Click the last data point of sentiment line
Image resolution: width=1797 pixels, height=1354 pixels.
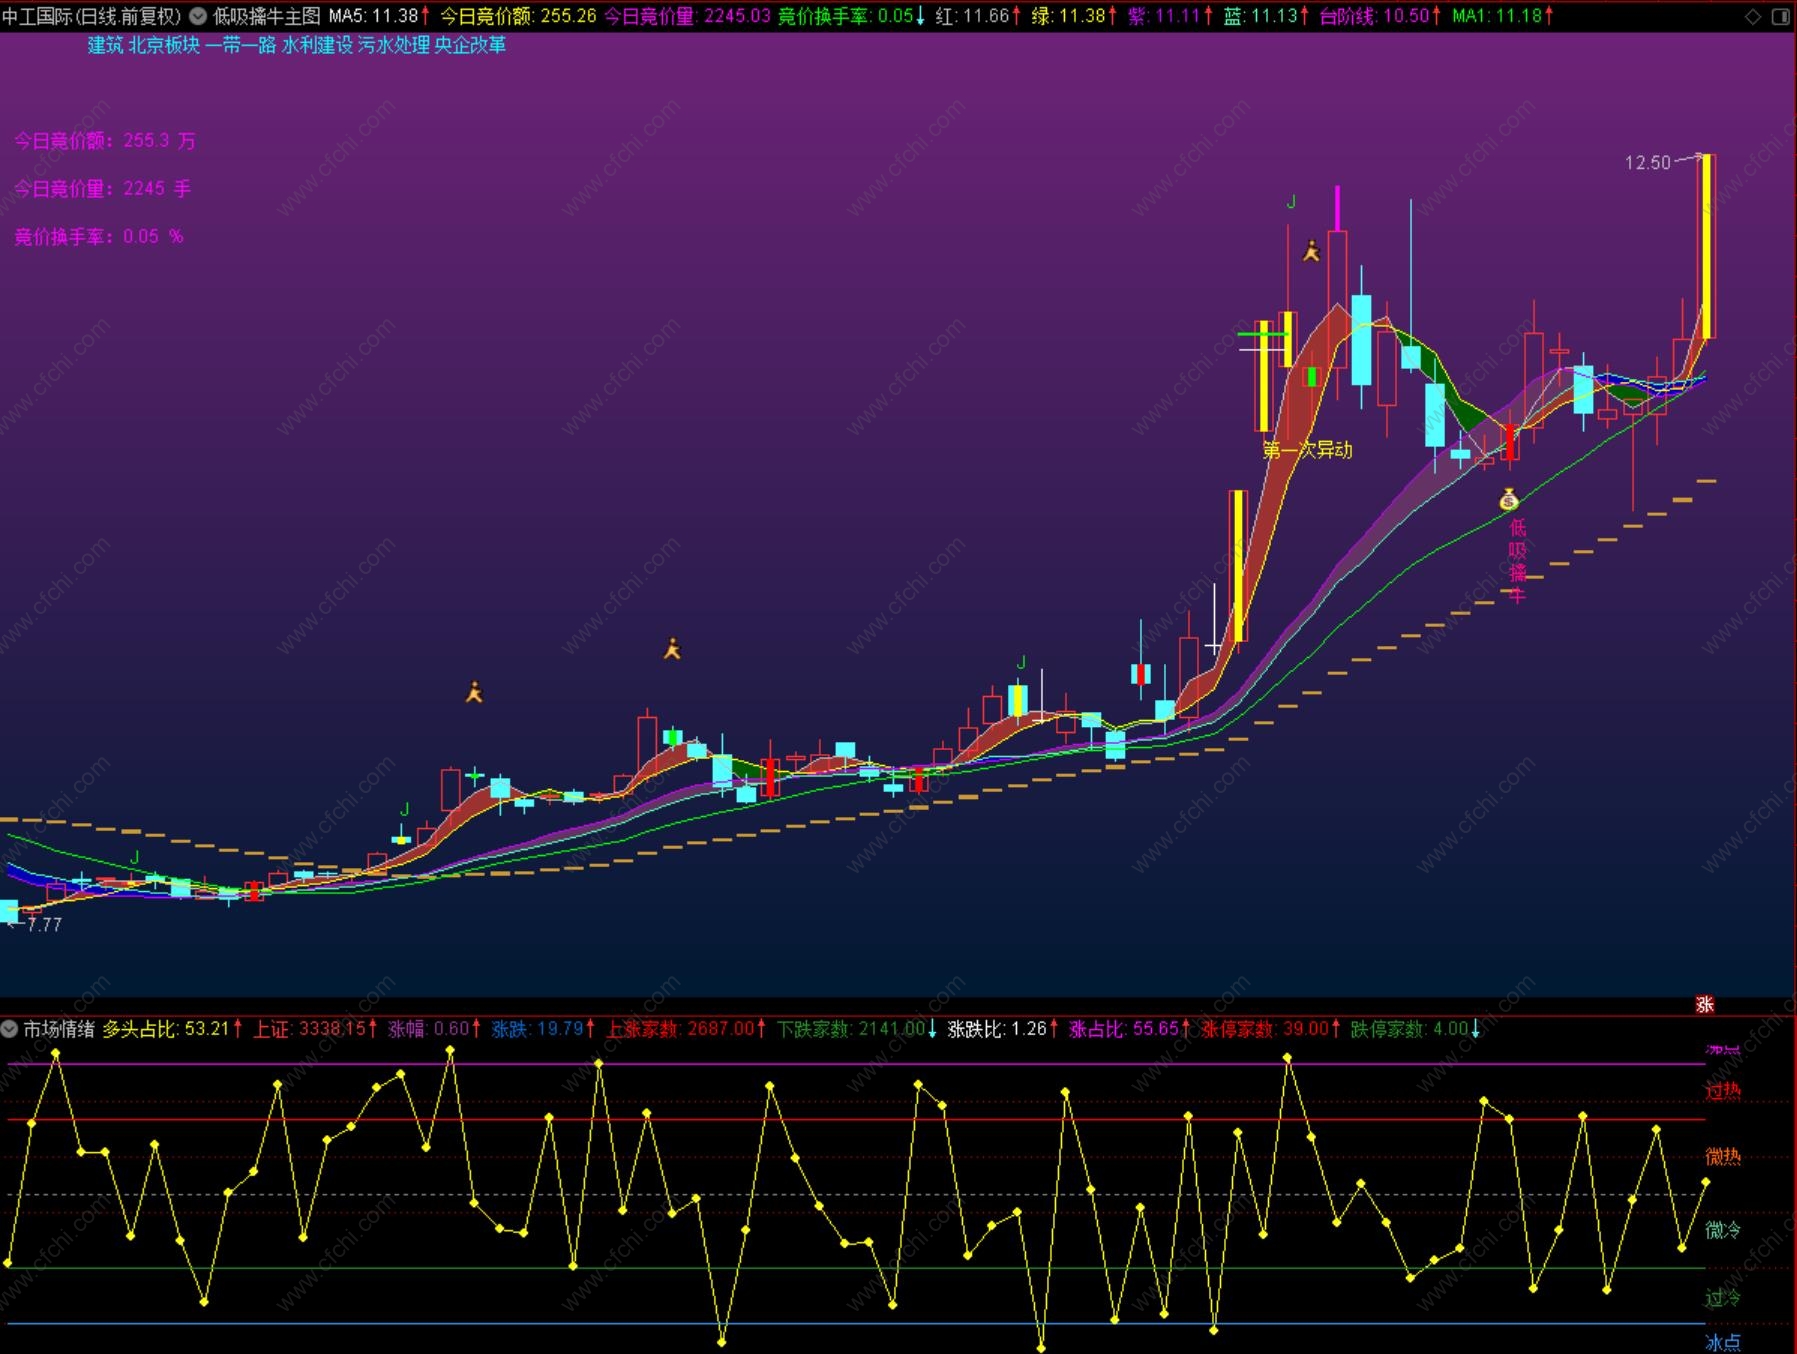[x=1706, y=1182]
